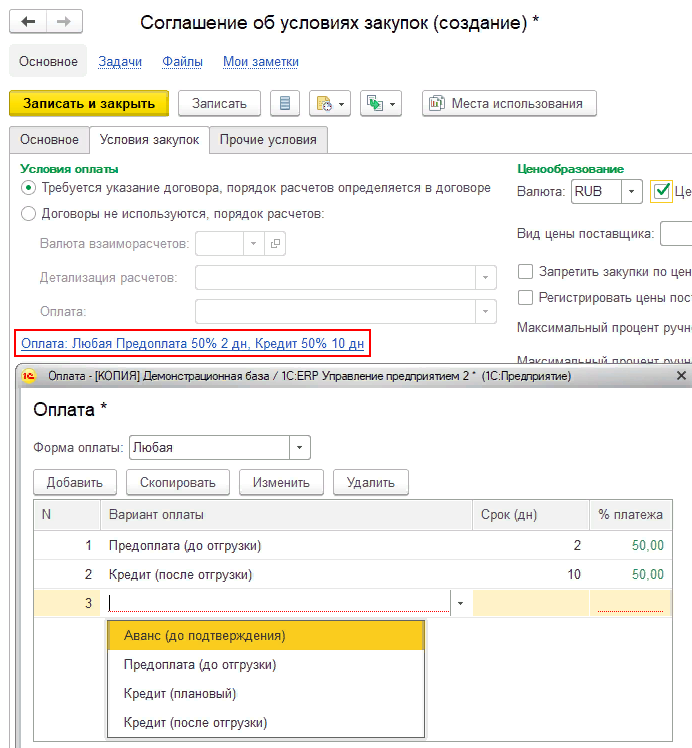Viewport: 692px width, 748px height.
Task: Select radio option requiring contract specification
Action: click(28, 188)
